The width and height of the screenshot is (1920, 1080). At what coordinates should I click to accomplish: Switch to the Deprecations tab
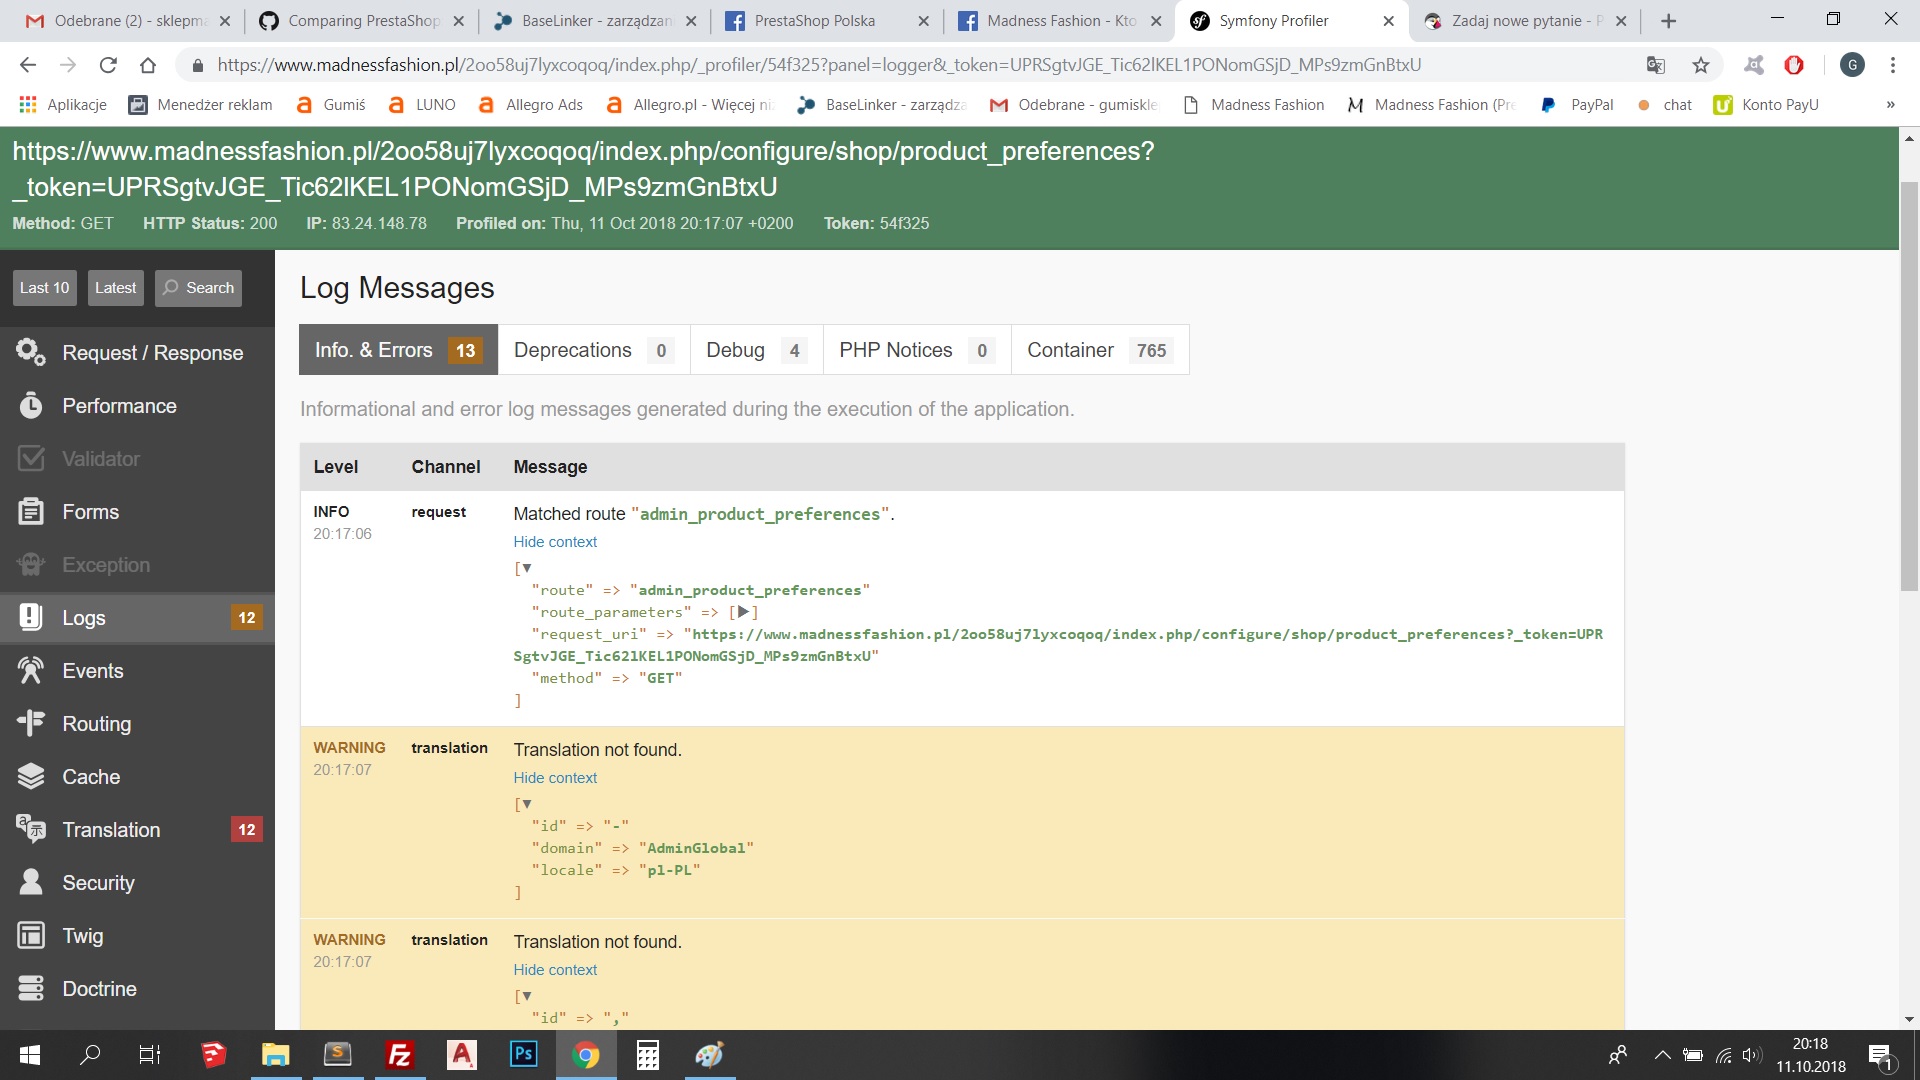(x=593, y=350)
